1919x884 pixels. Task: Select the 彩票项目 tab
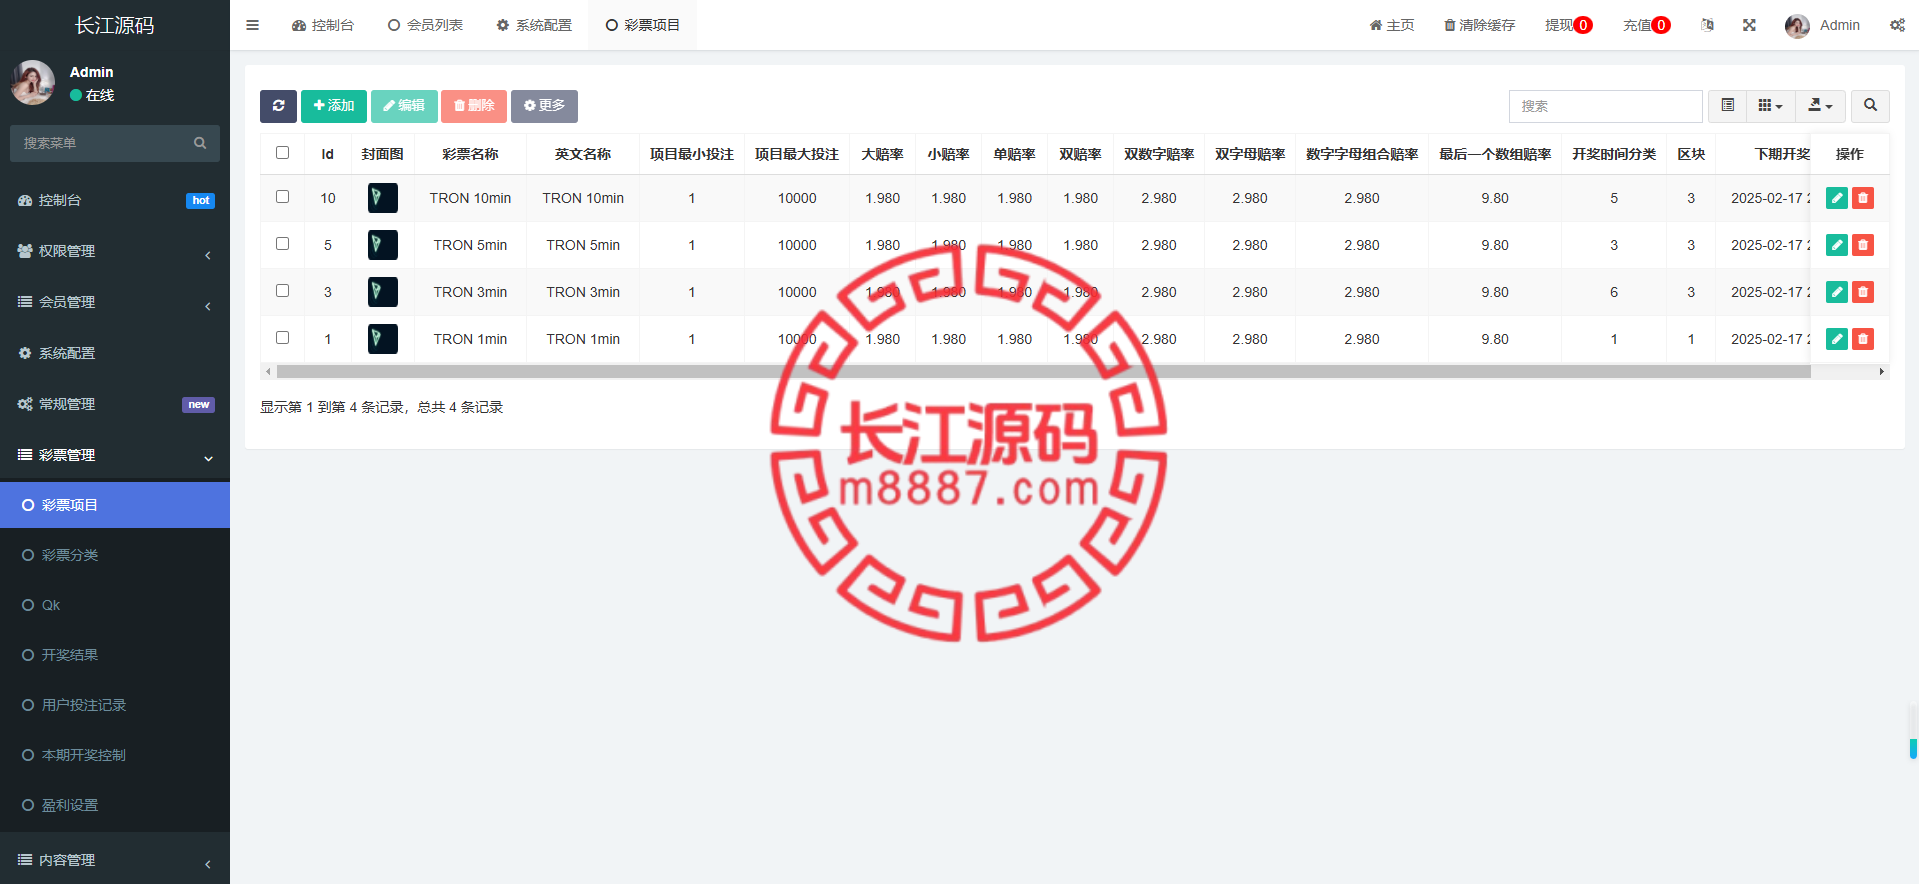643,25
